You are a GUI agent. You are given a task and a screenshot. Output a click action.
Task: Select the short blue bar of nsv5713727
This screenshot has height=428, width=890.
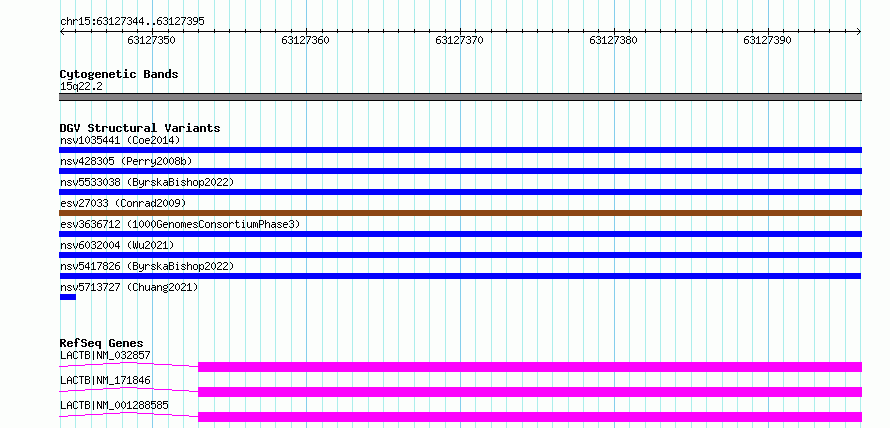point(68,297)
